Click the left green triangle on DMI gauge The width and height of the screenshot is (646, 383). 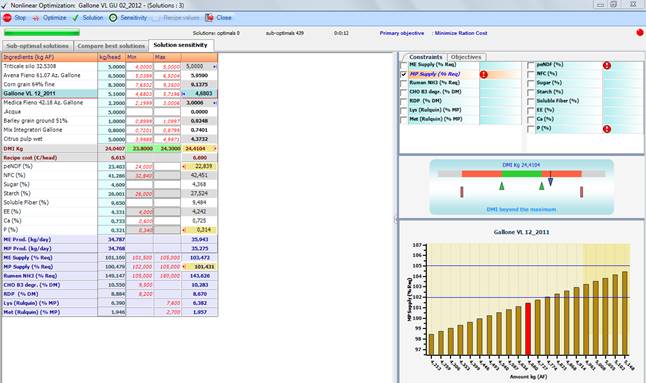pyautogui.click(x=502, y=186)
